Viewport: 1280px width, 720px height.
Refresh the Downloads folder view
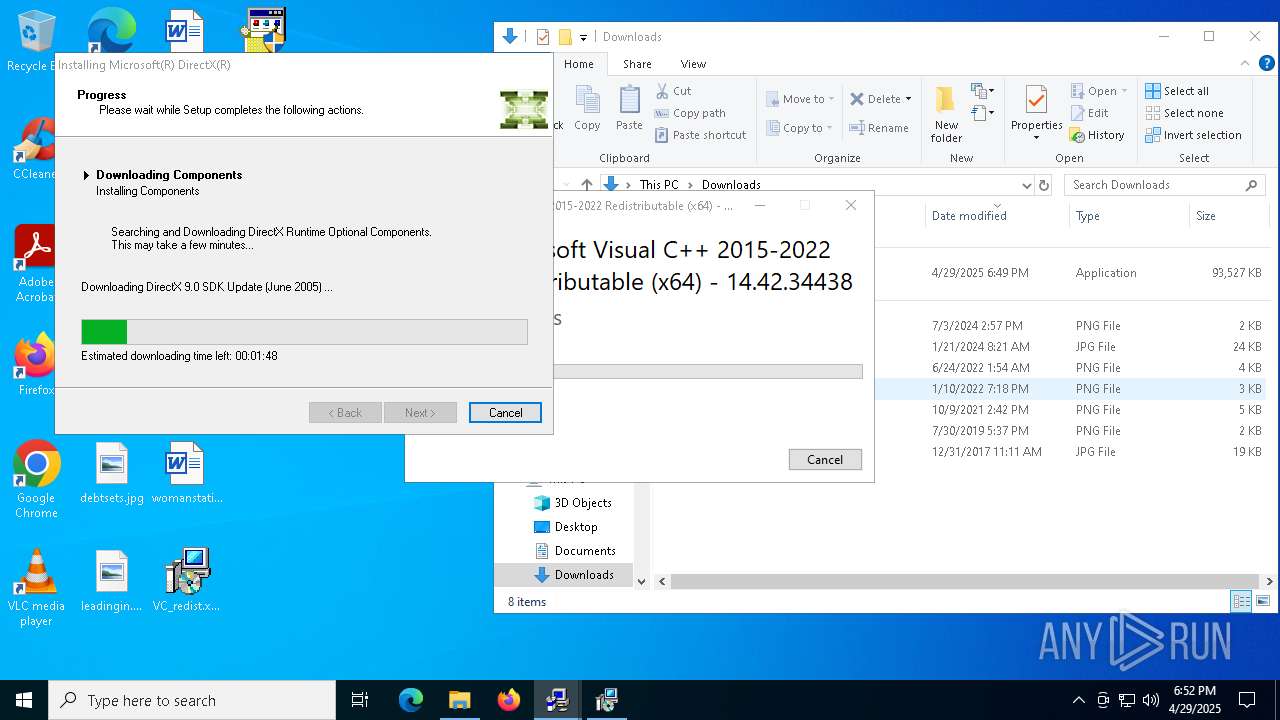(1044, 185)
